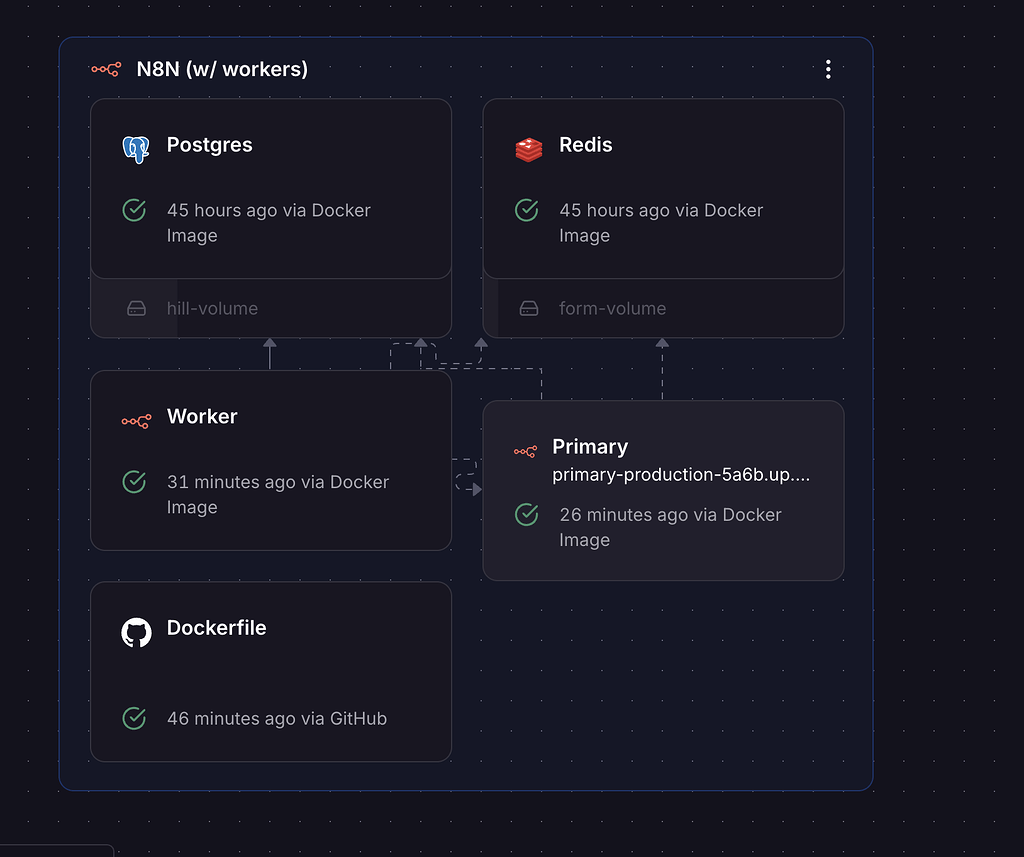Select the Redis stack icon
1024x857 pixels.
pyautogui.click(x=529, y=146)
